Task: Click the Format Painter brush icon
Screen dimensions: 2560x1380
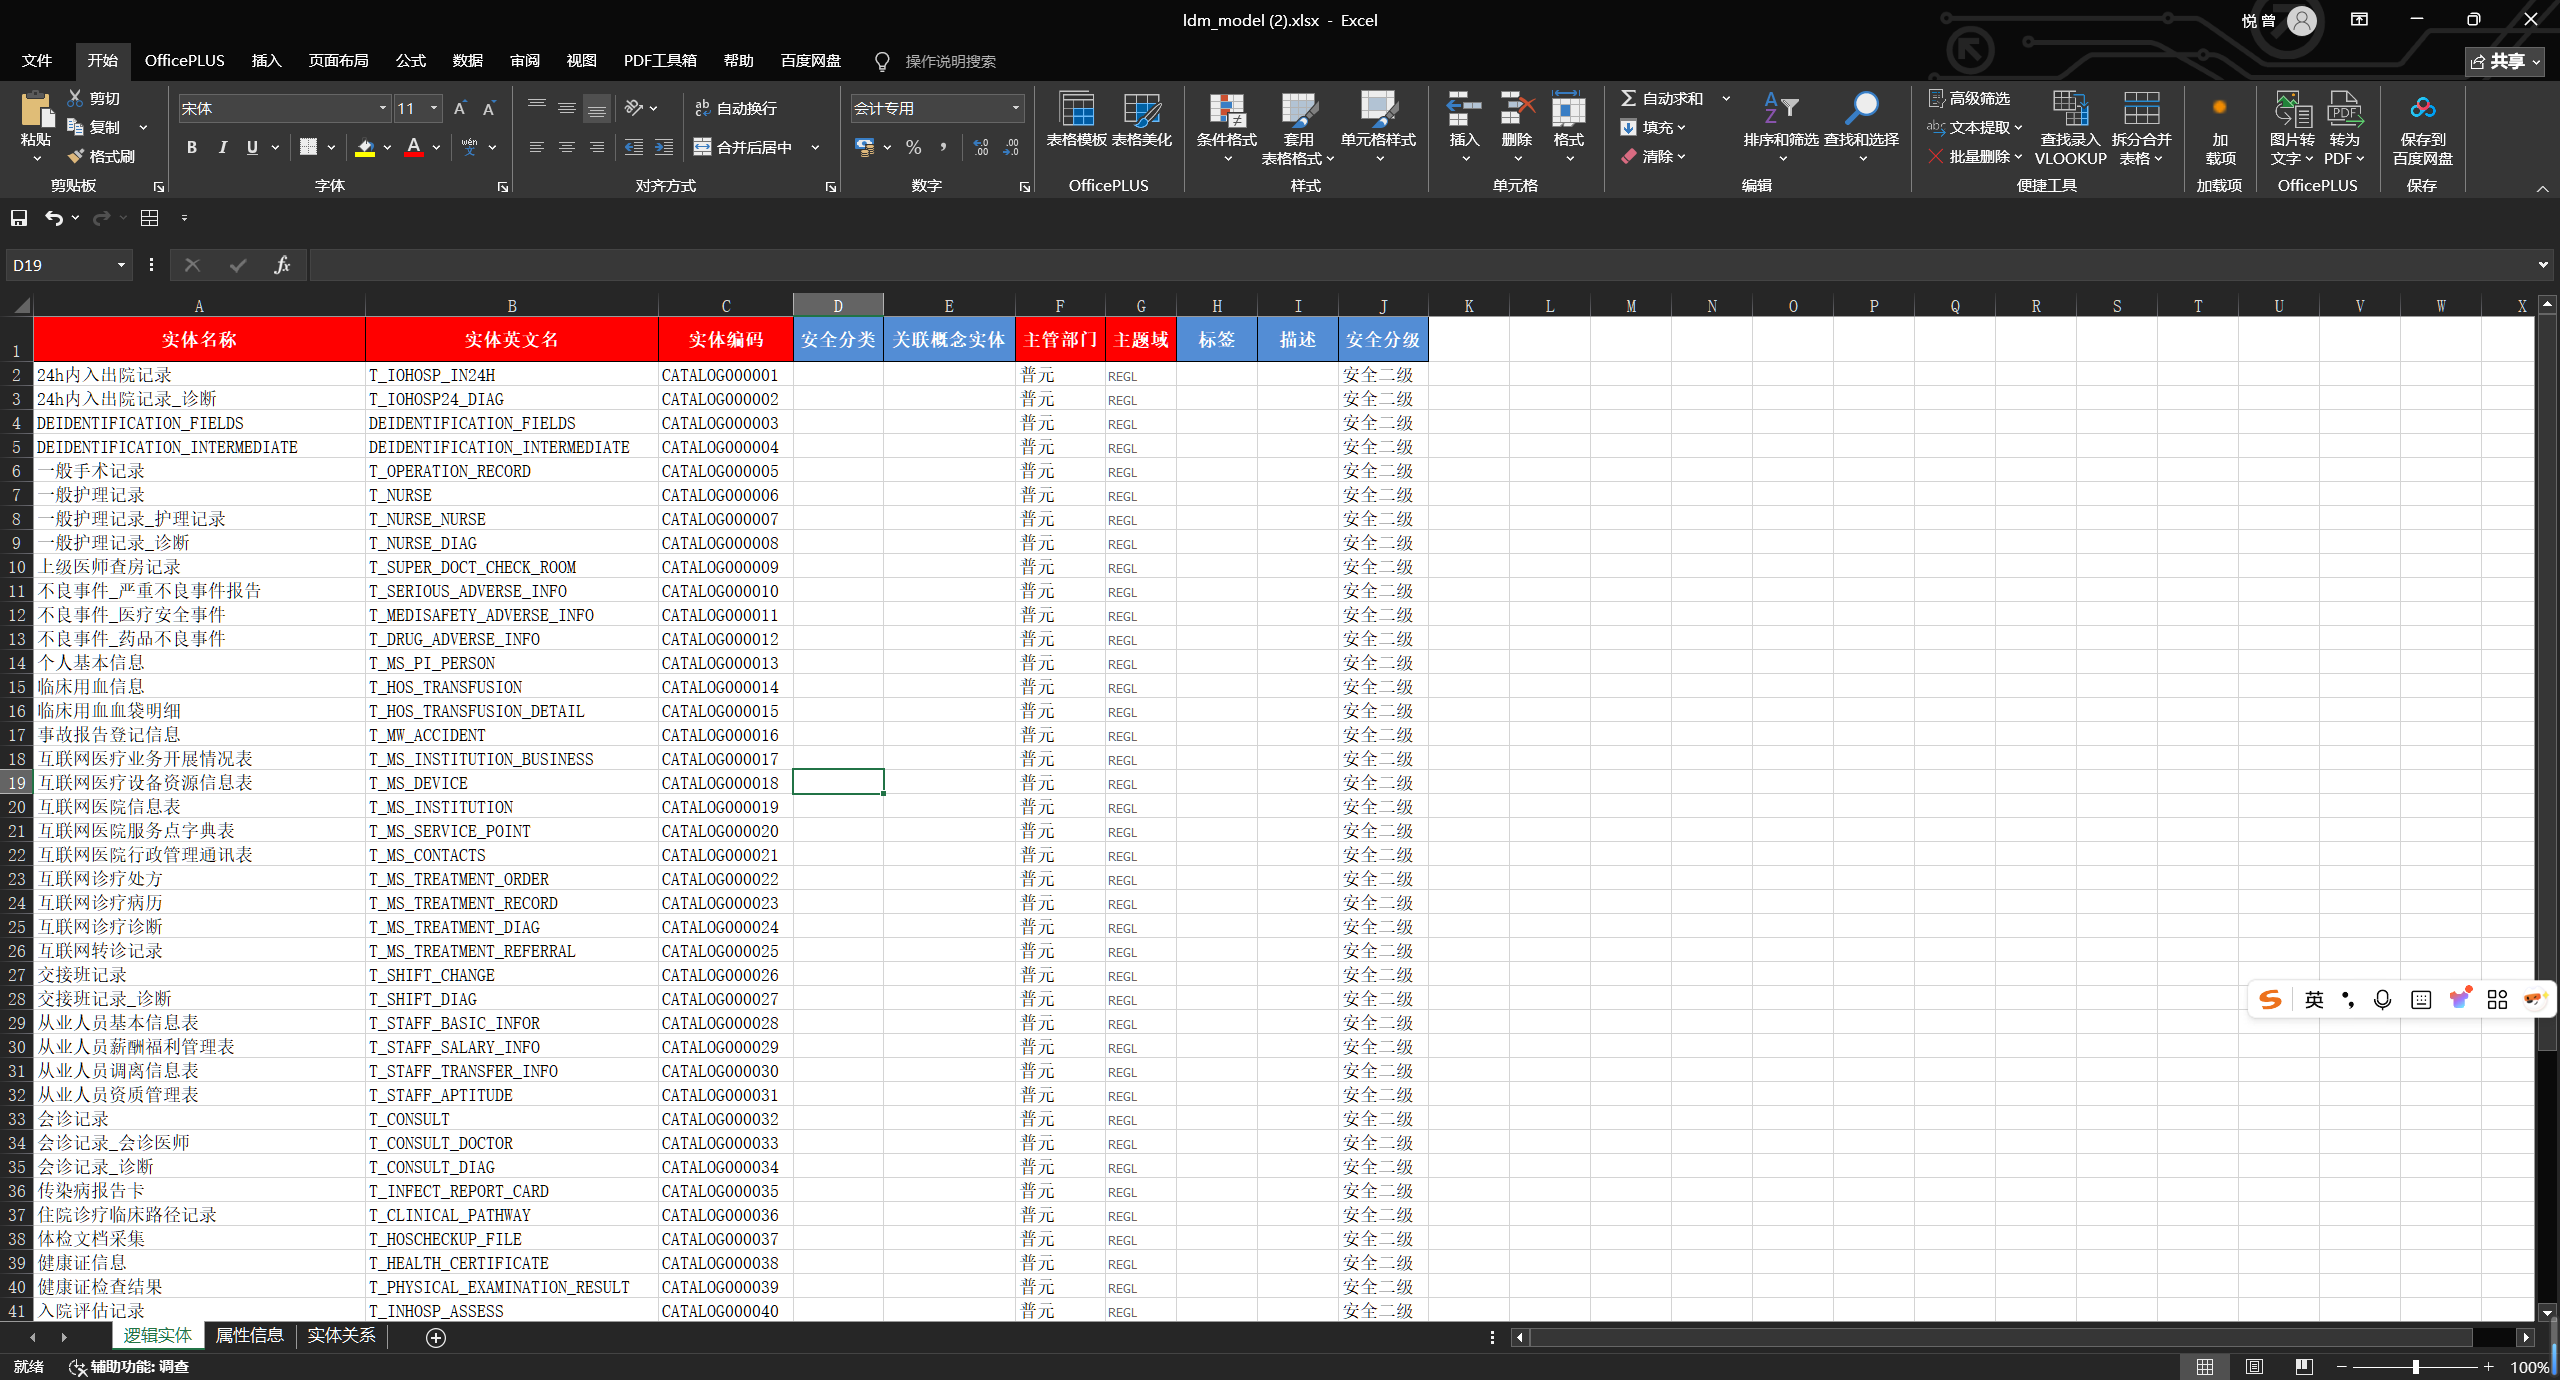Action: tap(77, 156)
